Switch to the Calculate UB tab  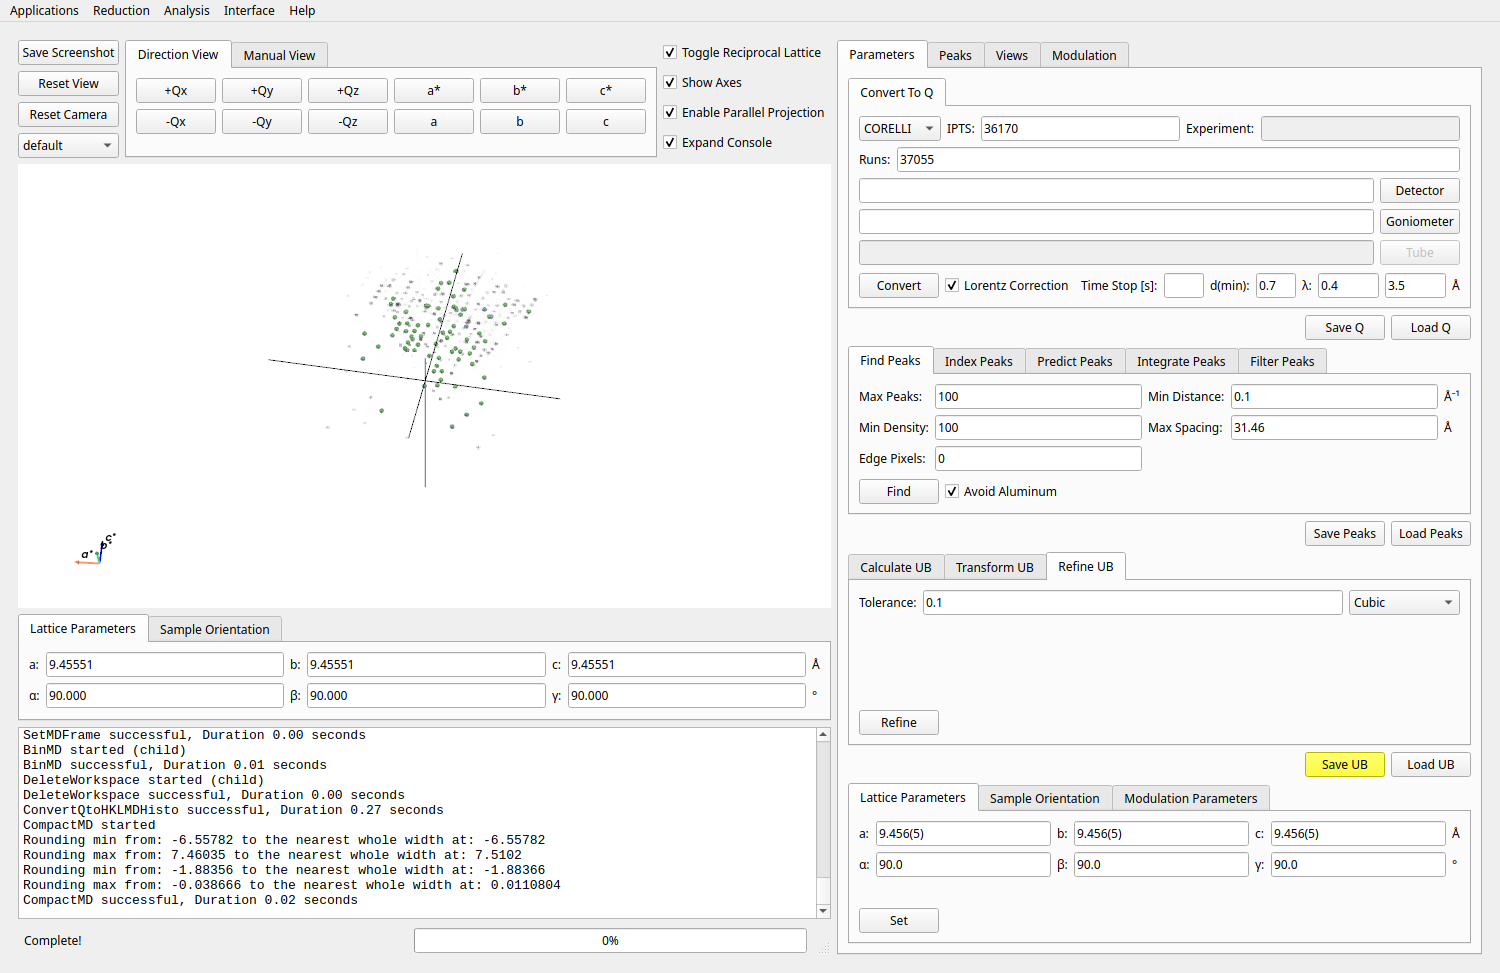pos(895,567)
